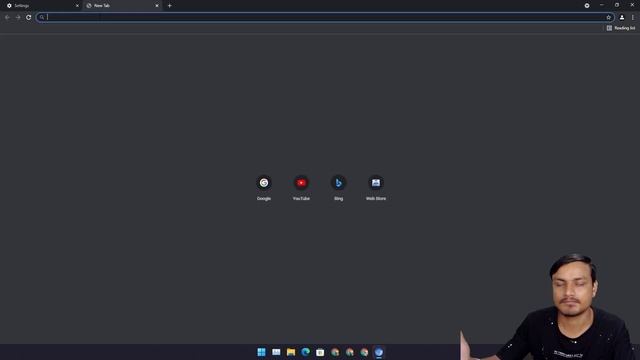Viewport: 640px width, 360px height.
Task: Open the Reading list
Action: (x=620, y=28)
